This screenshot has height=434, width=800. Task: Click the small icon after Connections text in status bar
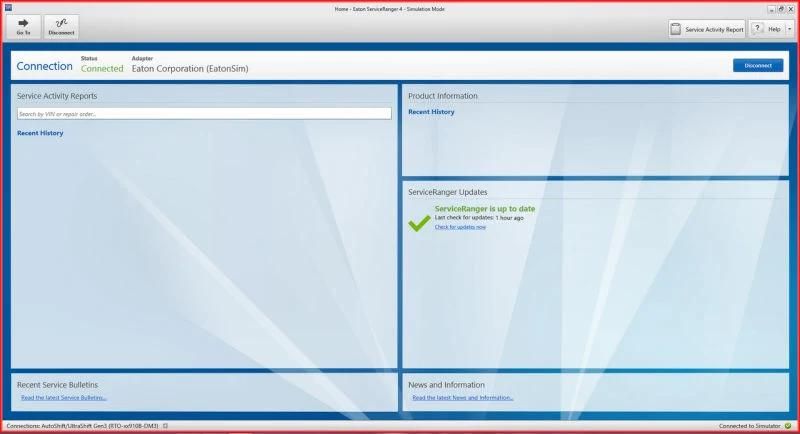coord(165,426)
